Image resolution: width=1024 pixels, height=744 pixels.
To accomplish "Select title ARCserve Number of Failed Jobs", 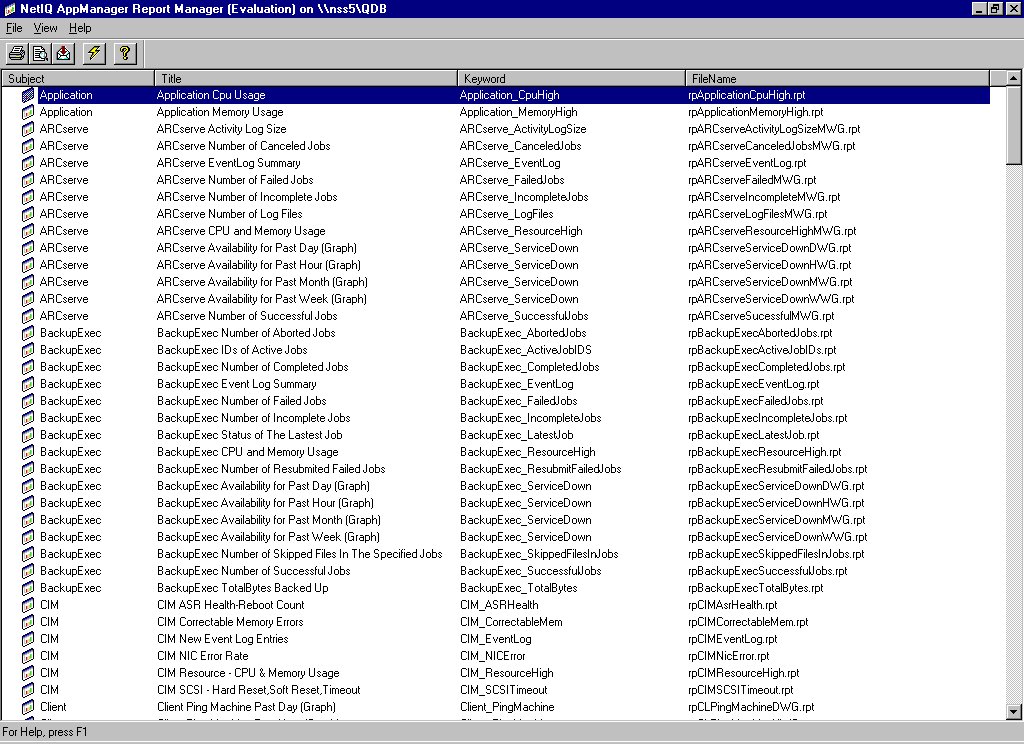I will pyautogui.click(x=235, y=180).
